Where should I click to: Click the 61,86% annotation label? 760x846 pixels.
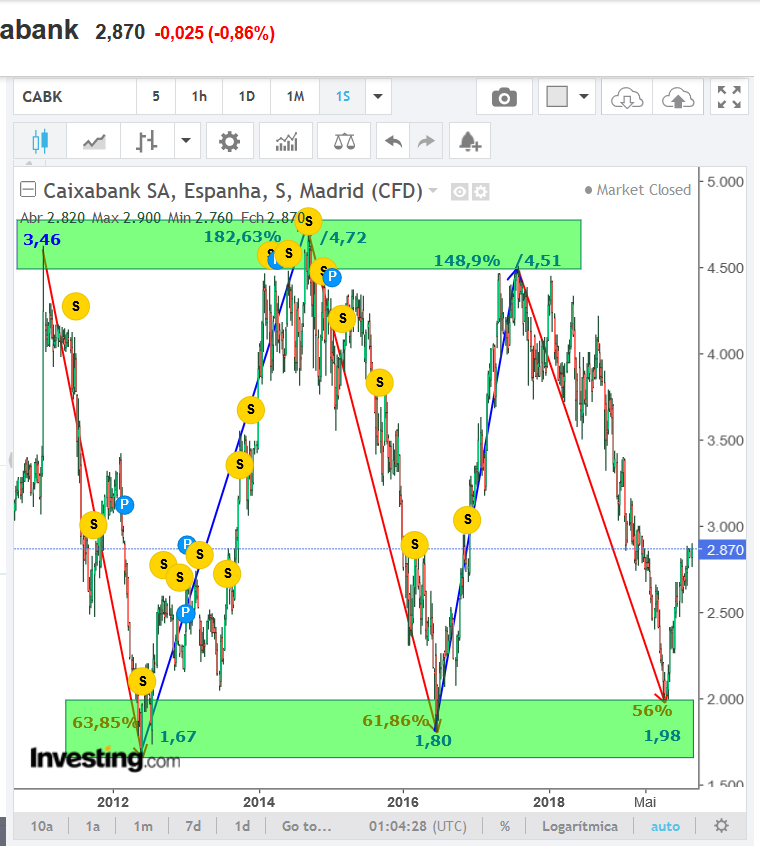(x=396, y=720)
